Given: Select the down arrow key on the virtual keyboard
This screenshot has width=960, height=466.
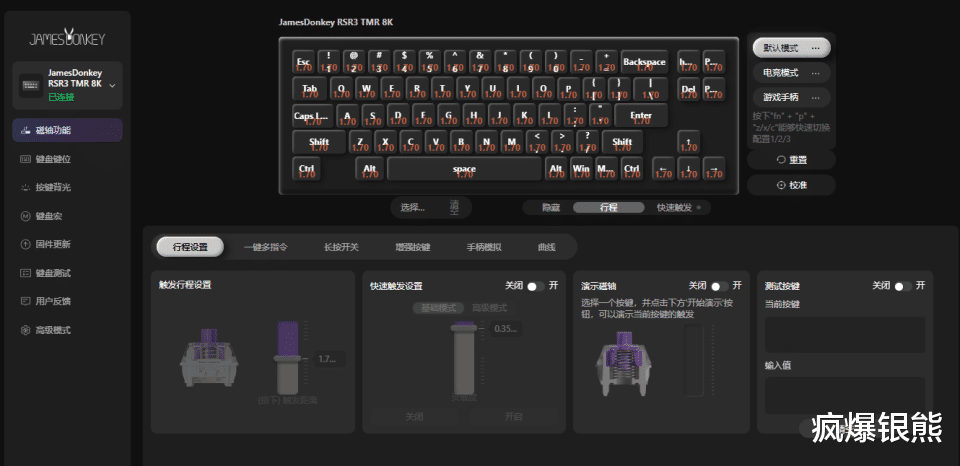Looking at the screenshot, I should coord(689,168).
